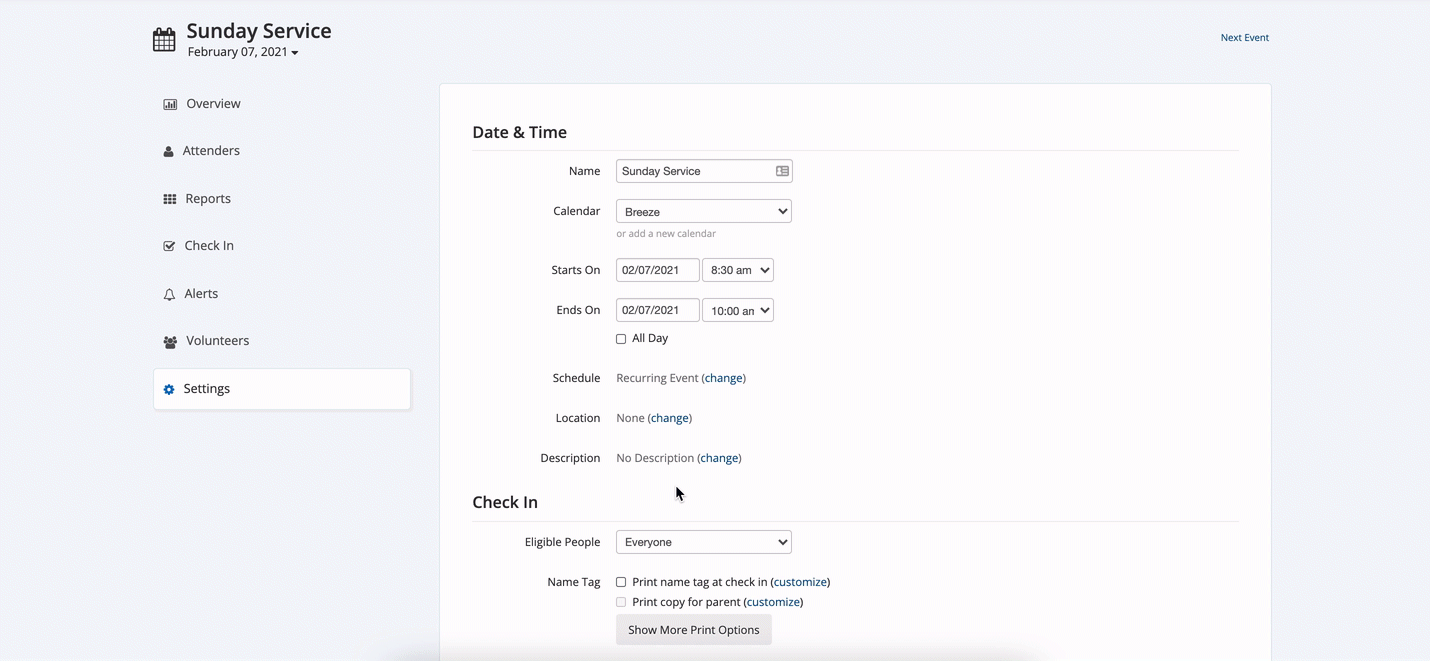Toggle the All Day checkbox

coord(621,339)
